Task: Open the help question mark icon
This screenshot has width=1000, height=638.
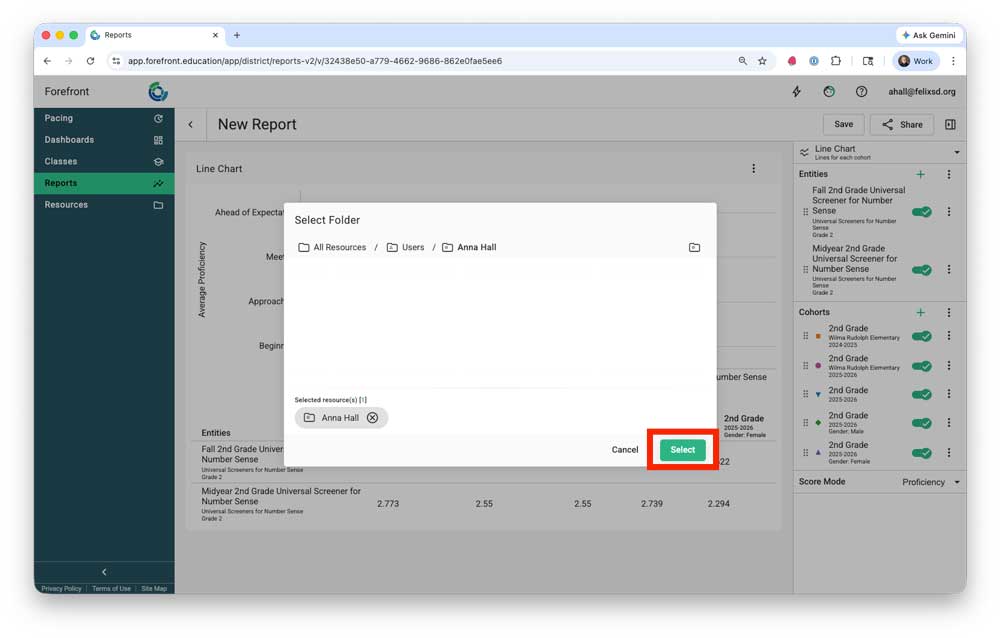Action: pos(861,92)
